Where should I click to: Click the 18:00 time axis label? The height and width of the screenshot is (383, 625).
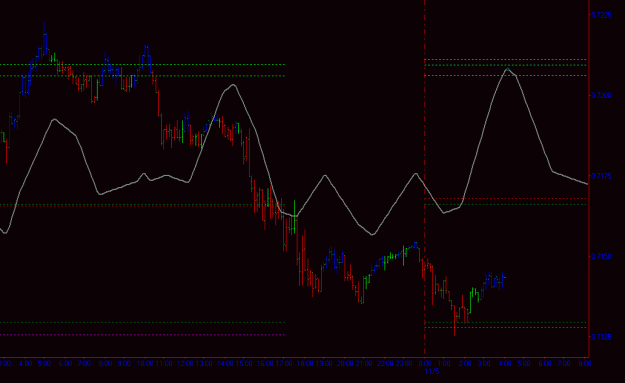point(305,363)
